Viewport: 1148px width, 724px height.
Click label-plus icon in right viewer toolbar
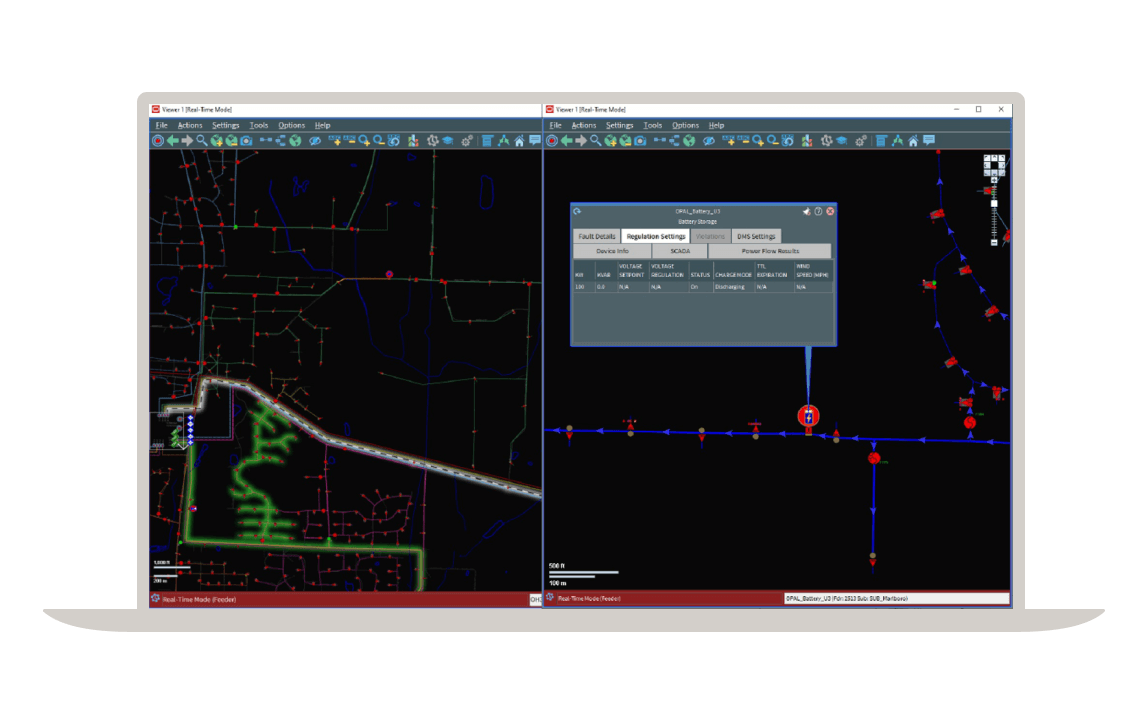728,141
